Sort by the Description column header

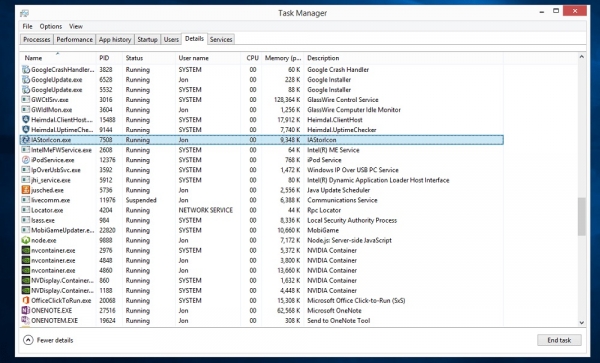(x=404, y=58)
